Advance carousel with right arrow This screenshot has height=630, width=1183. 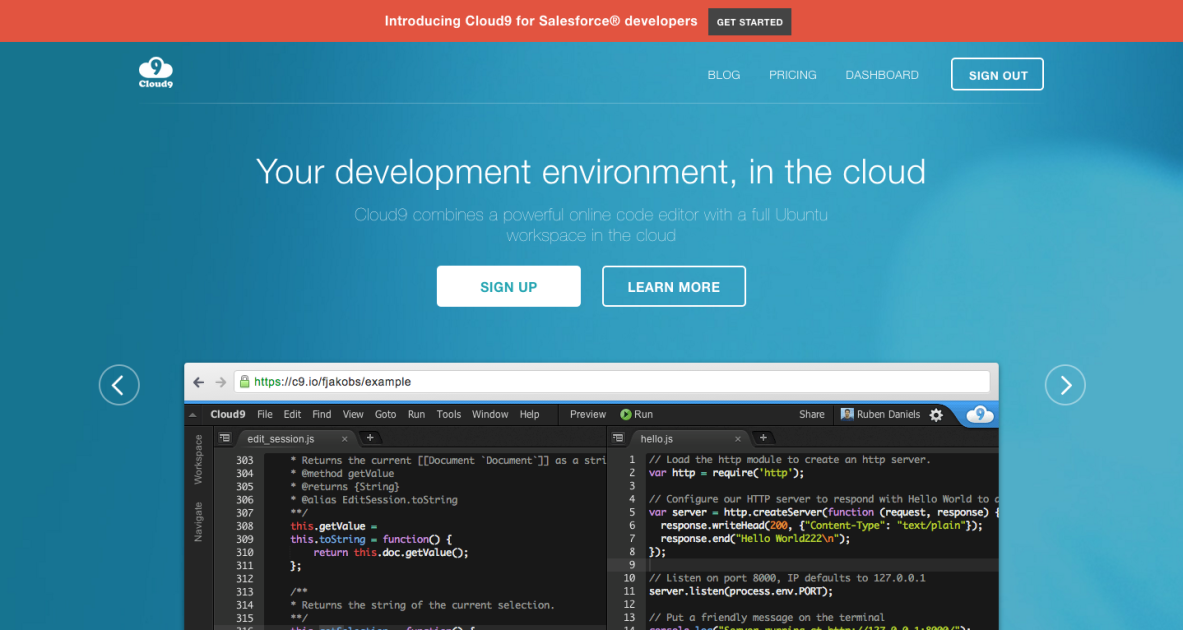point(1065,385)
